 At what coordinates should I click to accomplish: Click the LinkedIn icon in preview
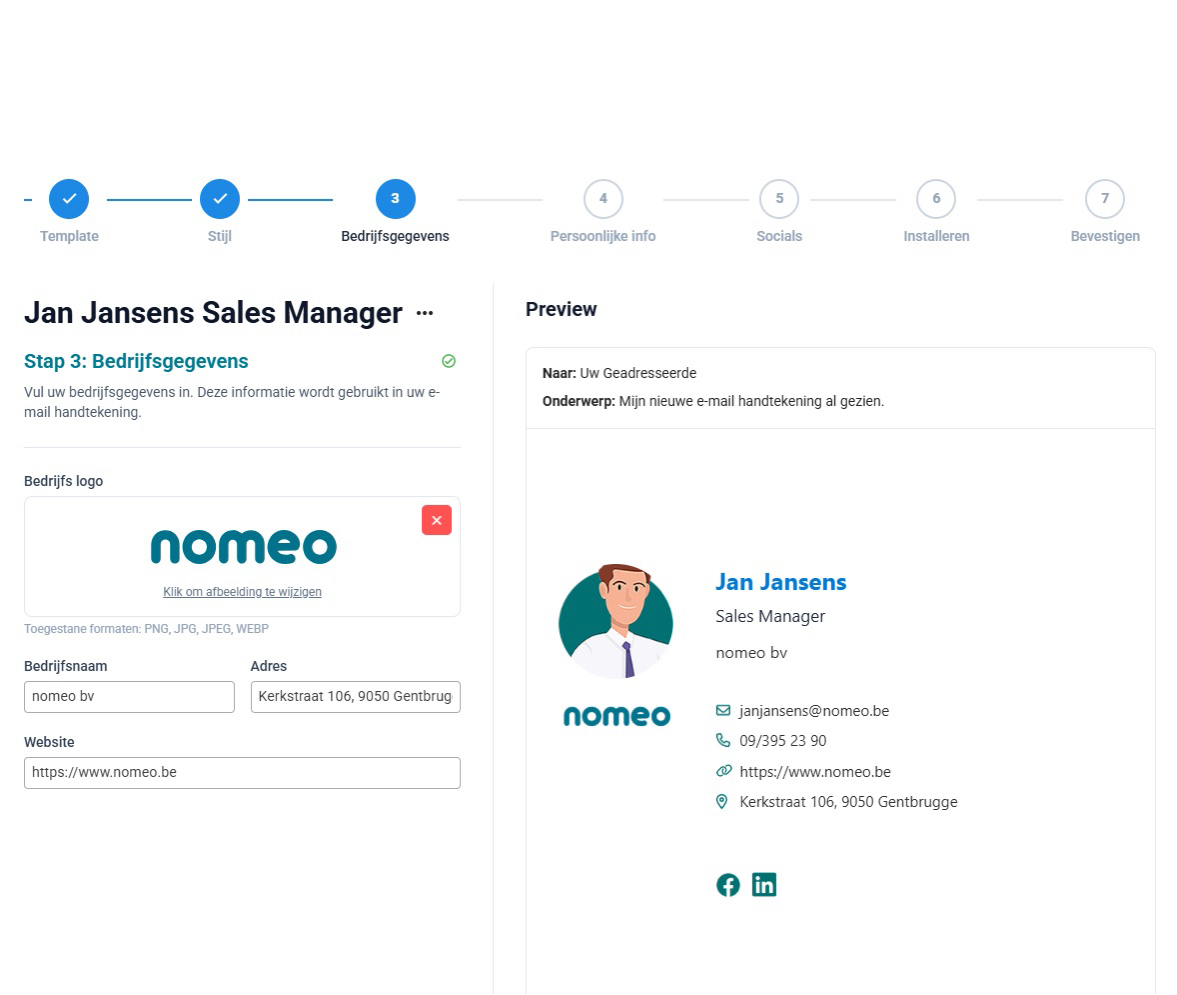pos(764,885)
